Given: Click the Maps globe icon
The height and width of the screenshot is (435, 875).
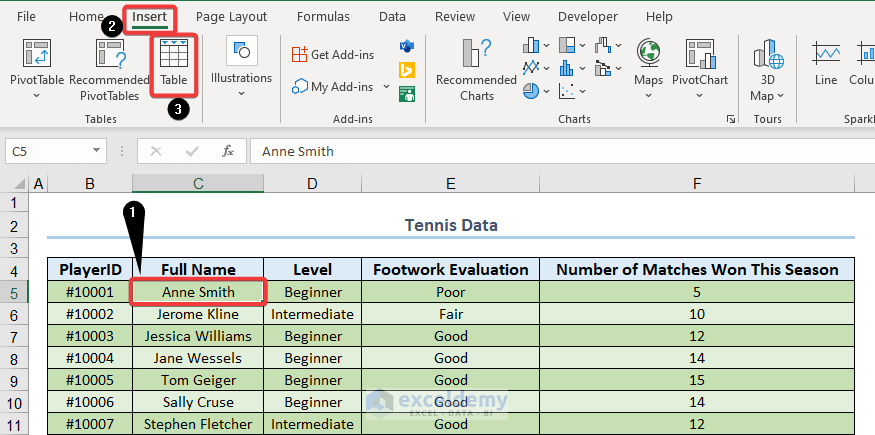Looking at the screenshot, I should click(648, 53).
